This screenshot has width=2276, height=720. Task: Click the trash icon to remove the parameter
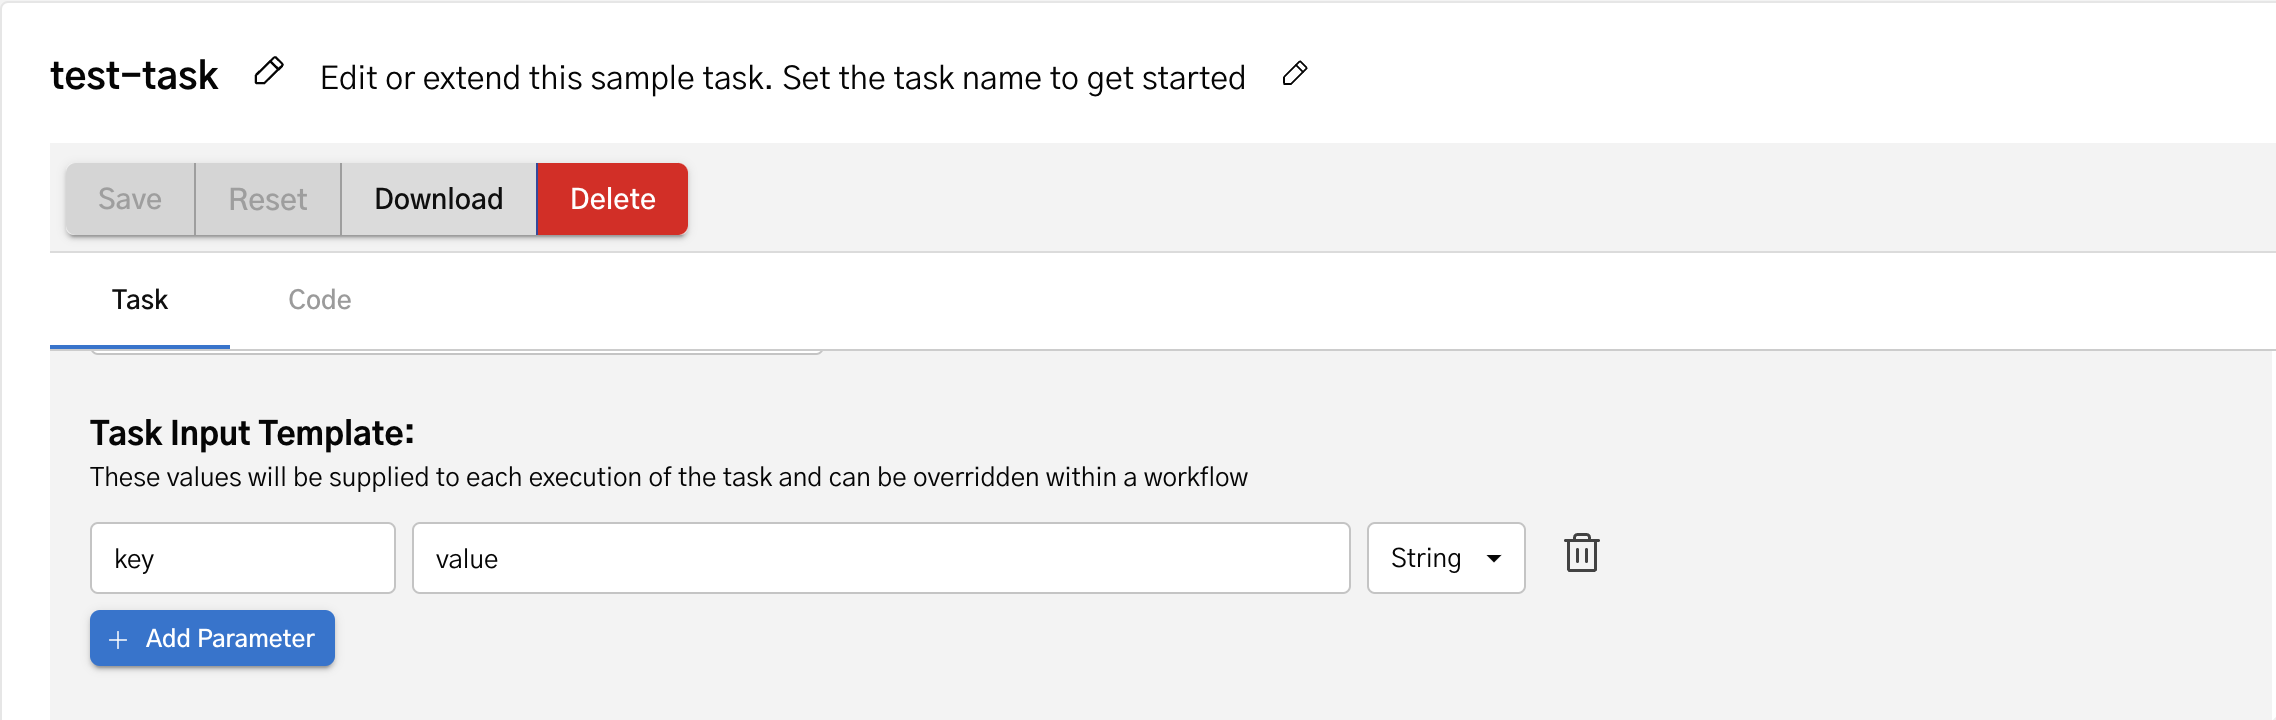(1581, 553)
